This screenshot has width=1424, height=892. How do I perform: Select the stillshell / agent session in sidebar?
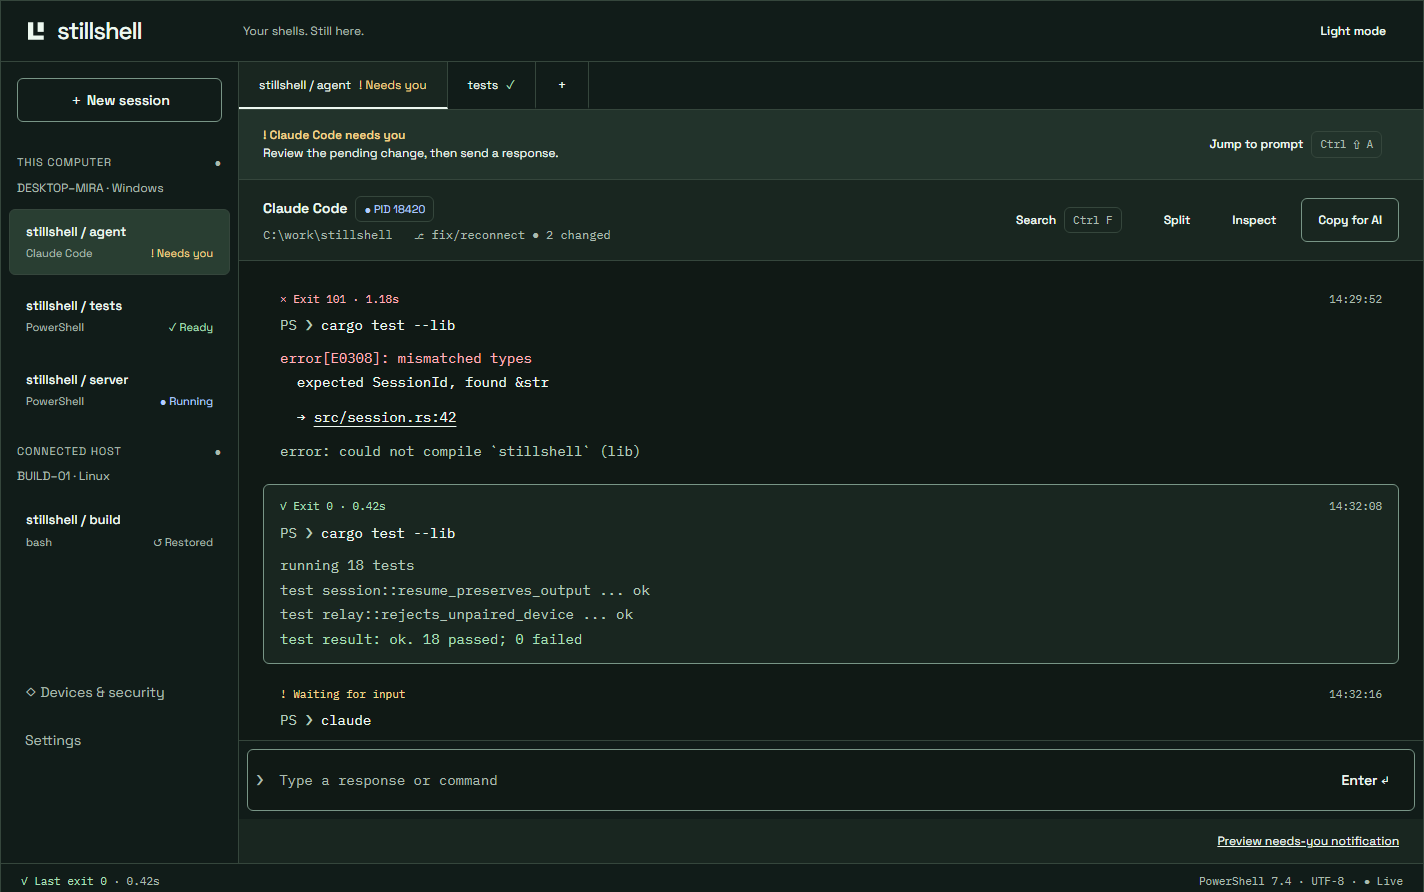[x=119, y=242]
